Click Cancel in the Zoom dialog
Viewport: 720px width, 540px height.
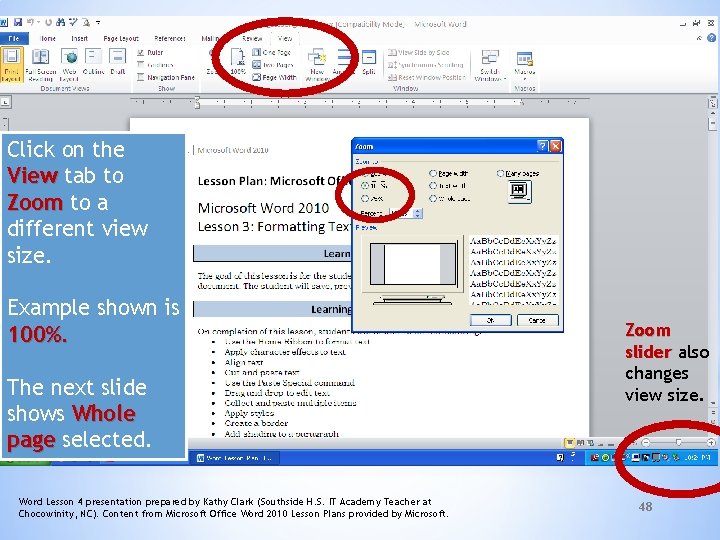[537, 320]
